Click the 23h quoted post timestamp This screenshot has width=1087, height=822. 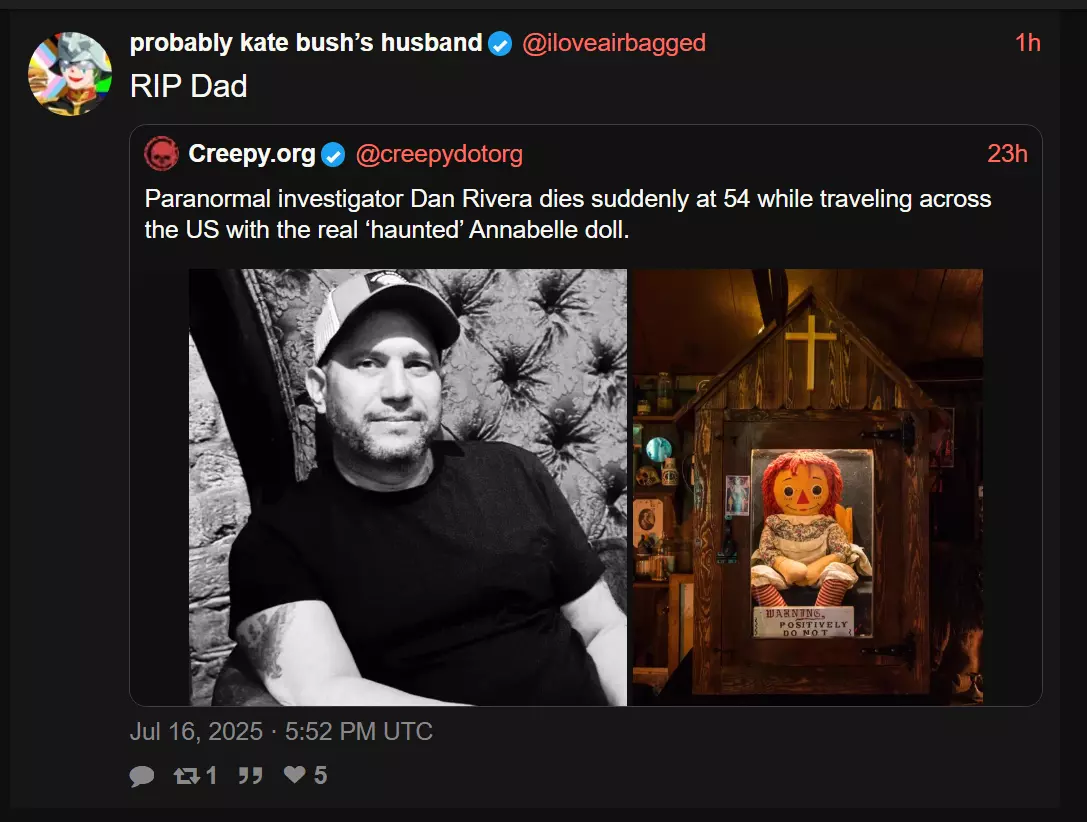[x=1007, y=154]
